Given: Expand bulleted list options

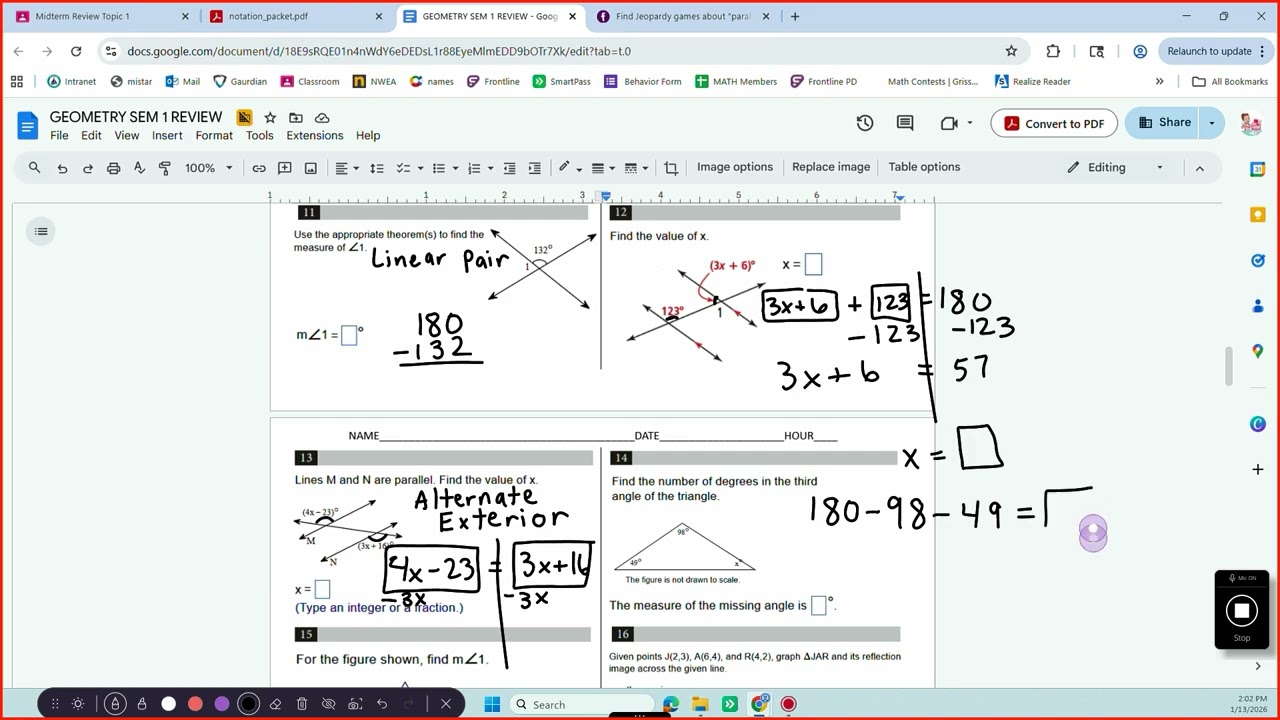Looking at the screenshot, I should (455, 168).
